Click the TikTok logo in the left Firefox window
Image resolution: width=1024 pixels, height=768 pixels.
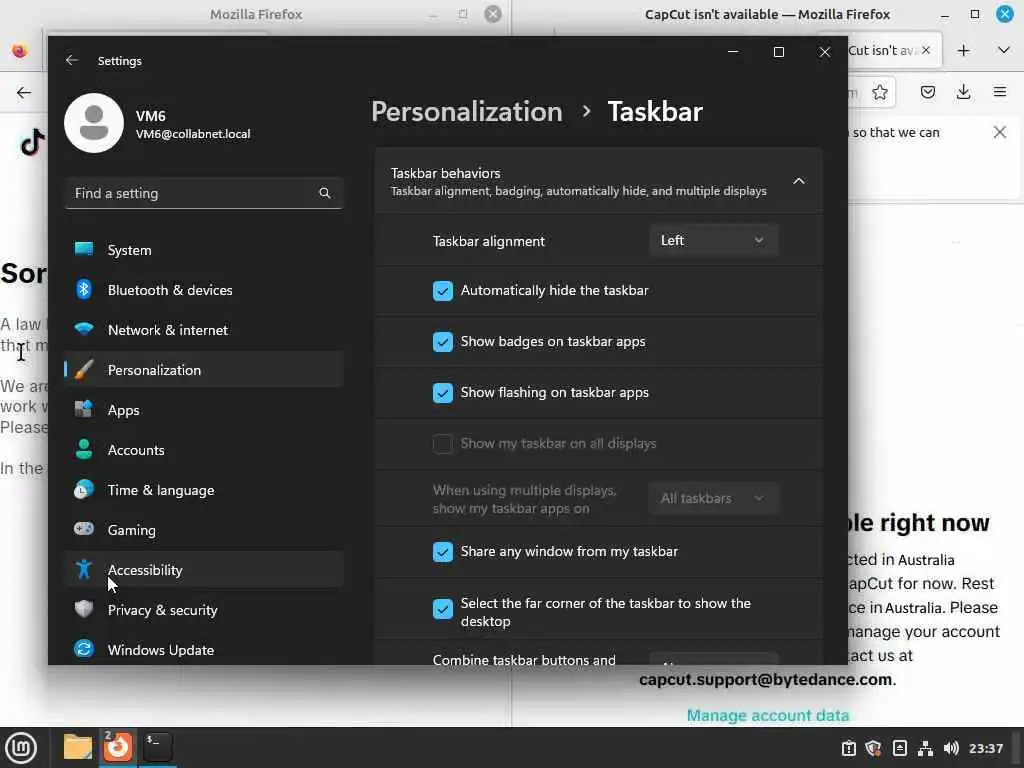(x=31, y=142)
